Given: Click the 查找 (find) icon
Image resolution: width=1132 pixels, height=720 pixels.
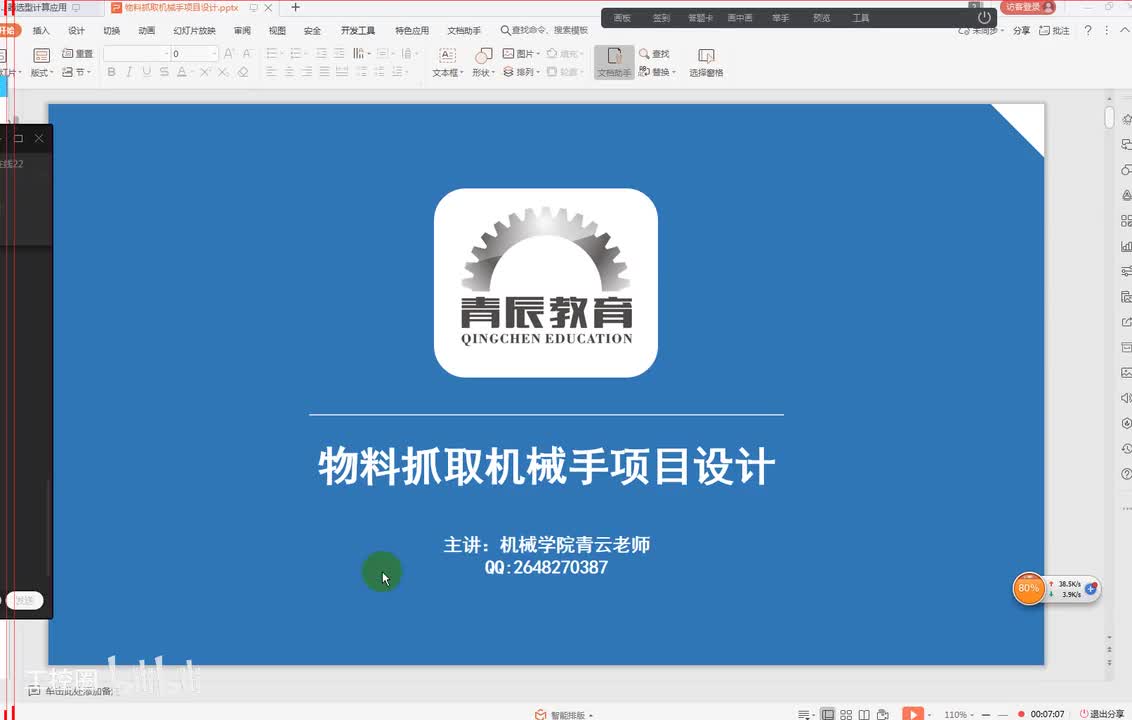Looking at the screenshot, I should pos(654,53).
